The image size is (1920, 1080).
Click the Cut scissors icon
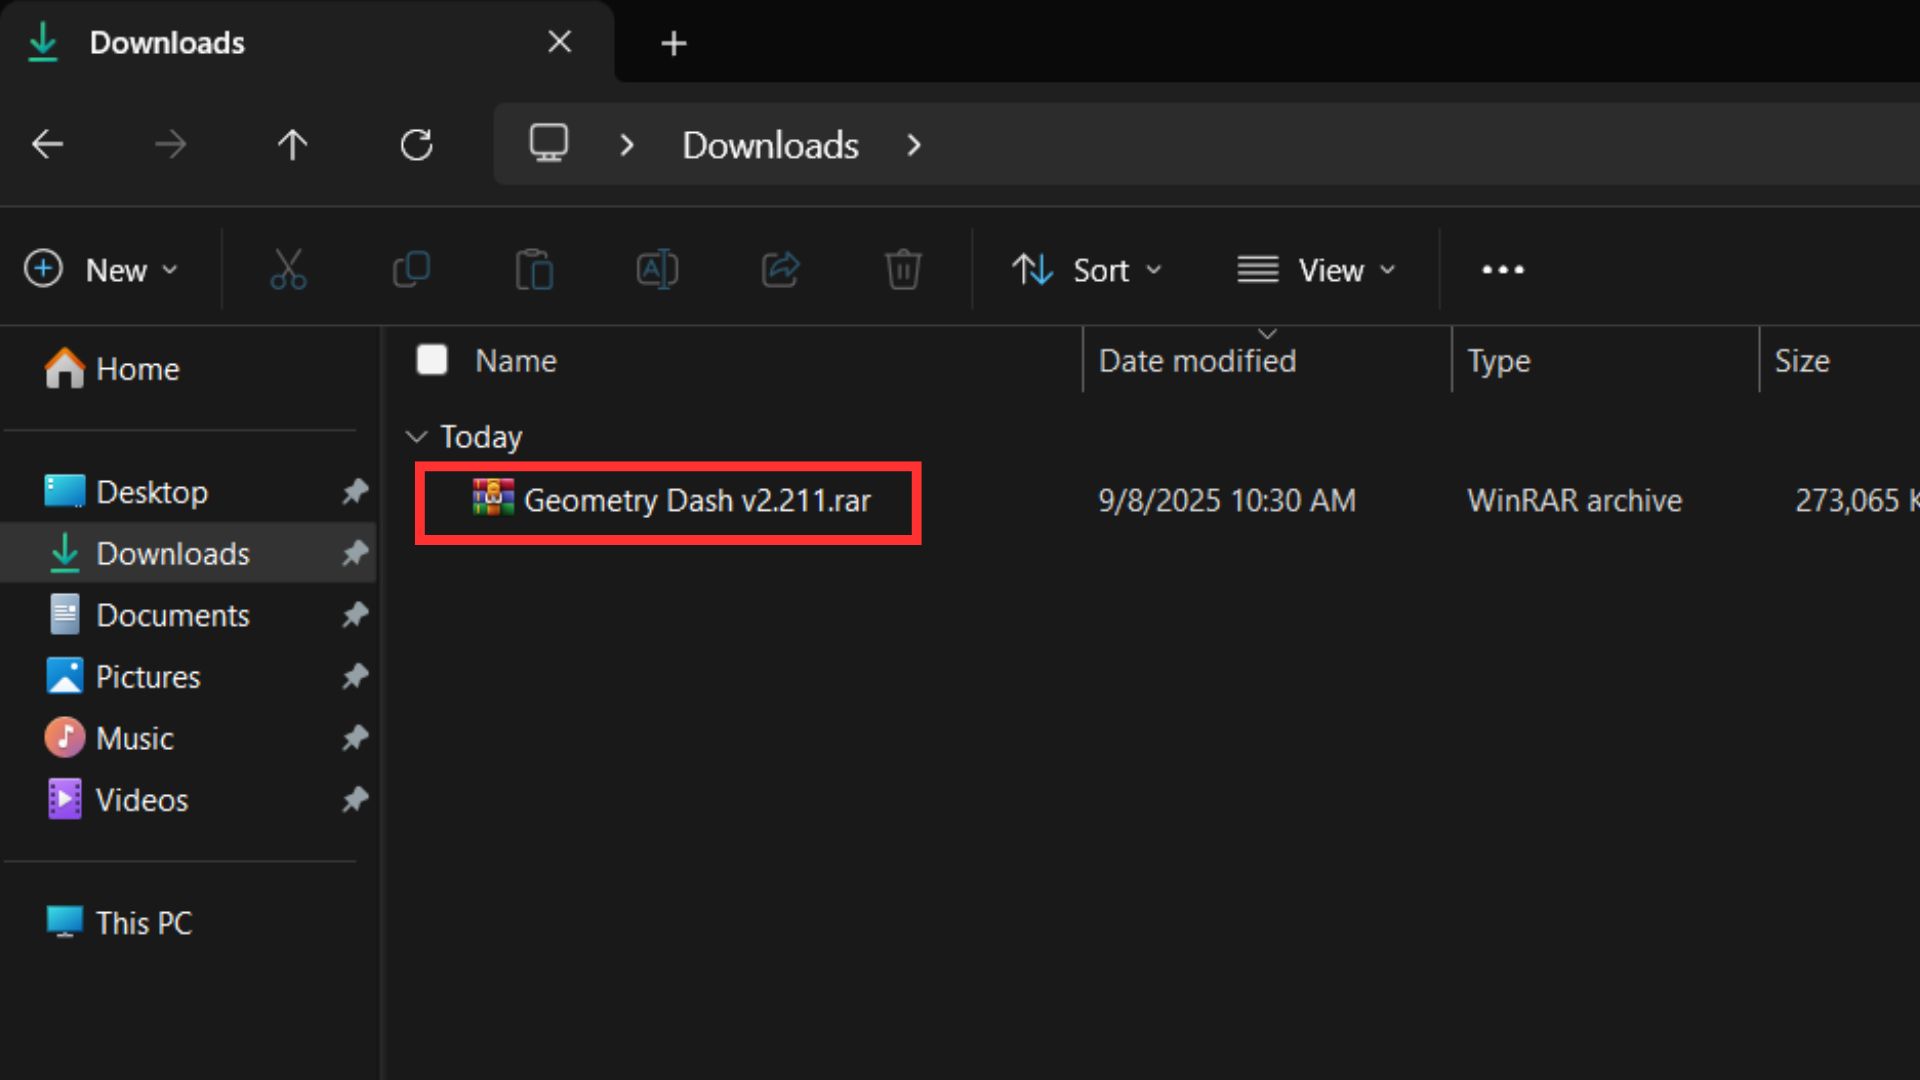(x=288, y=269)
